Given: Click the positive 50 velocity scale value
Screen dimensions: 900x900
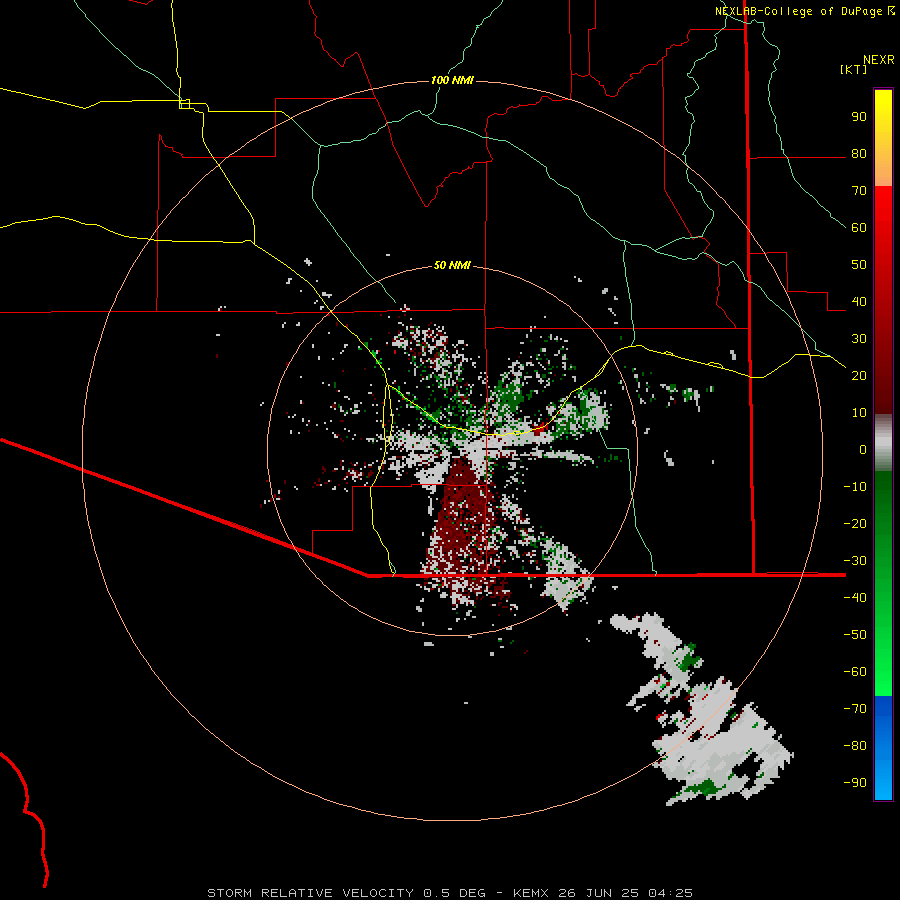Looking at the screenshot, I should point(859,265).
